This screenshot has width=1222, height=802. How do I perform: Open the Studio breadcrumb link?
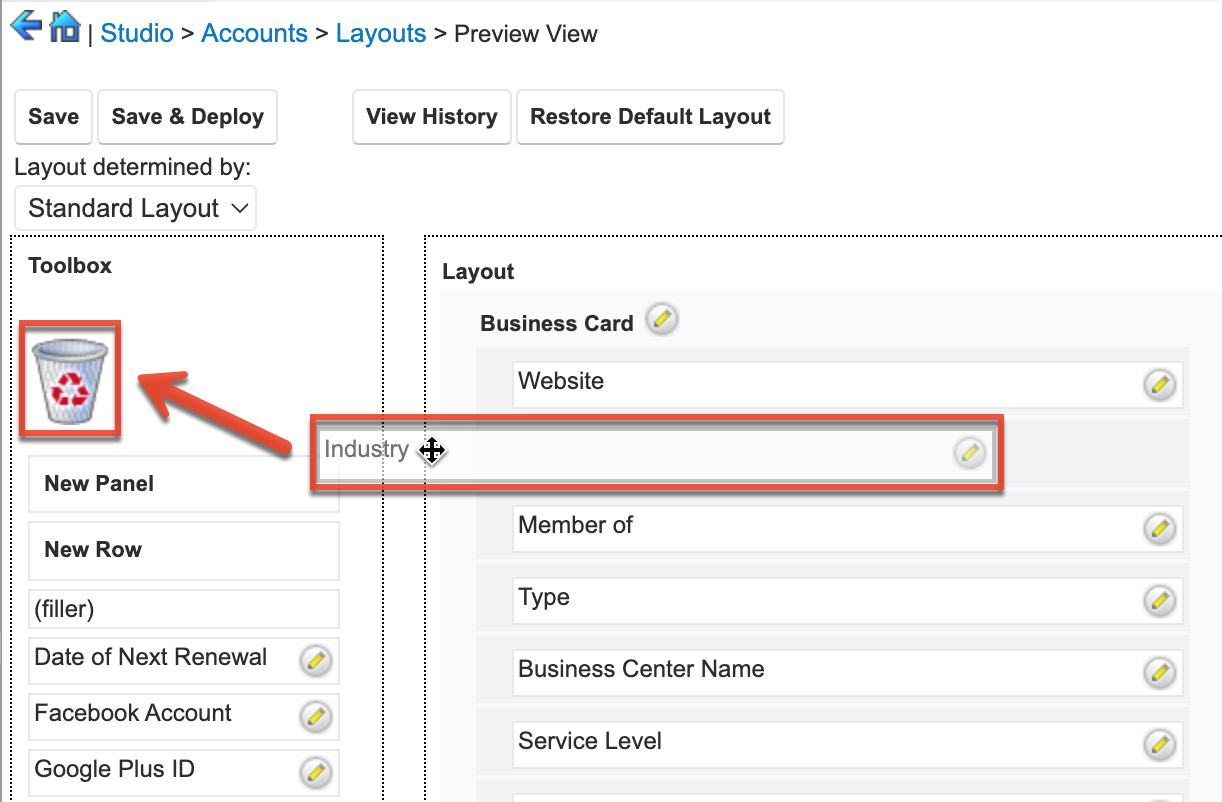click(x=137, y=33)
